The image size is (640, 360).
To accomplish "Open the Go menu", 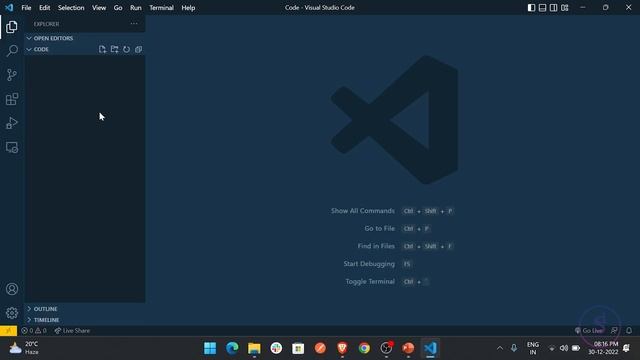I will (x=118, y=8).
